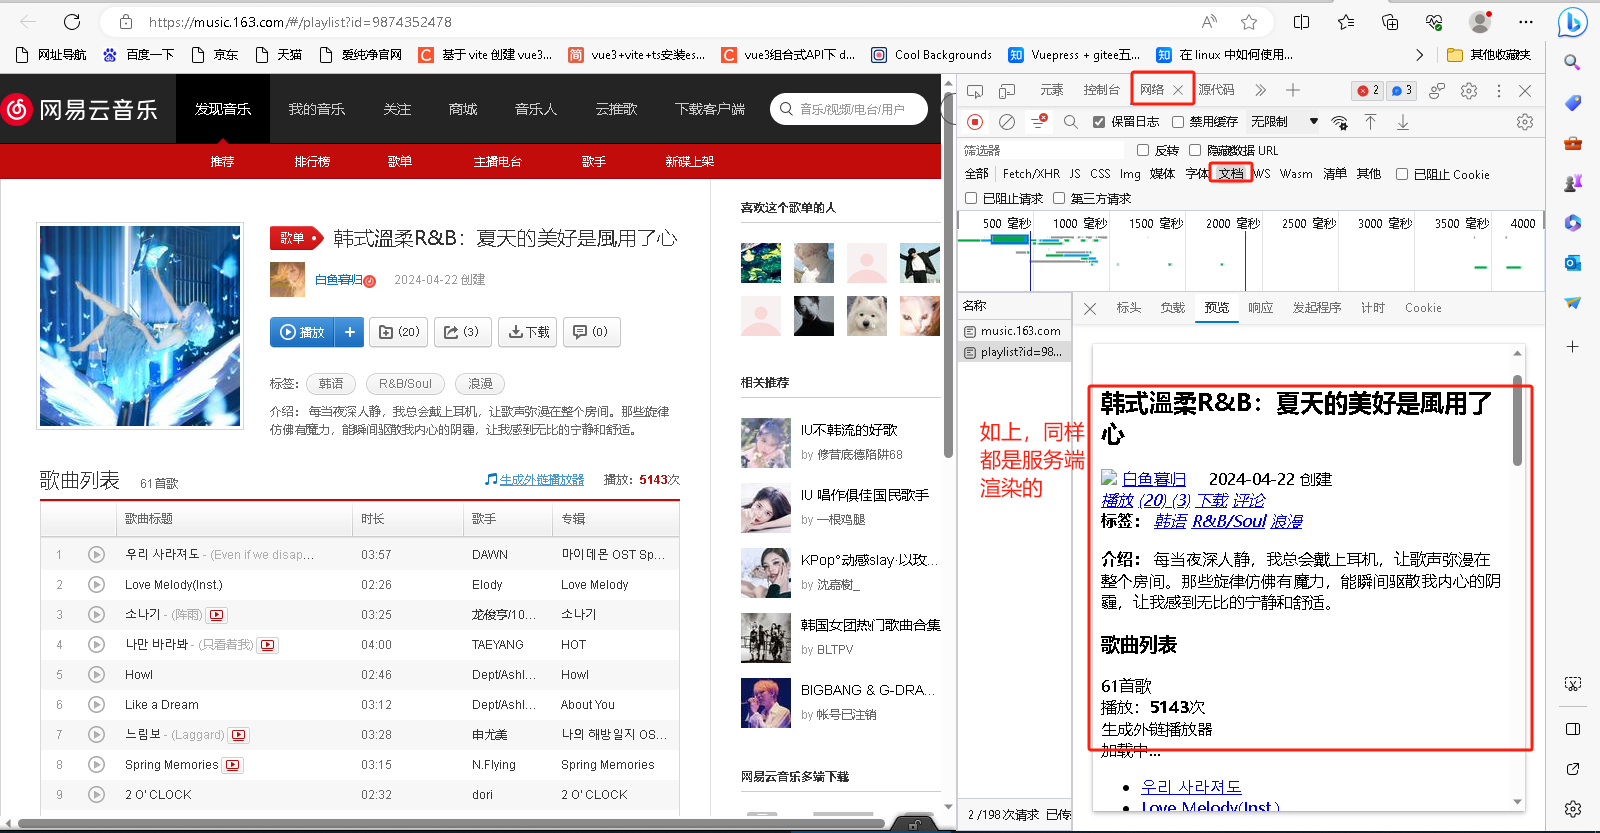Image resolution: width=1600 pixels, height=833 pixels.
Task: Open network conditions Wi-Fi icon
Action: 1340,122
